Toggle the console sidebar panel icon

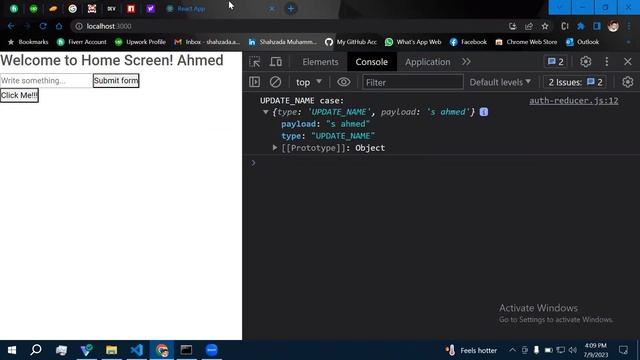click(x=255, y=82)
